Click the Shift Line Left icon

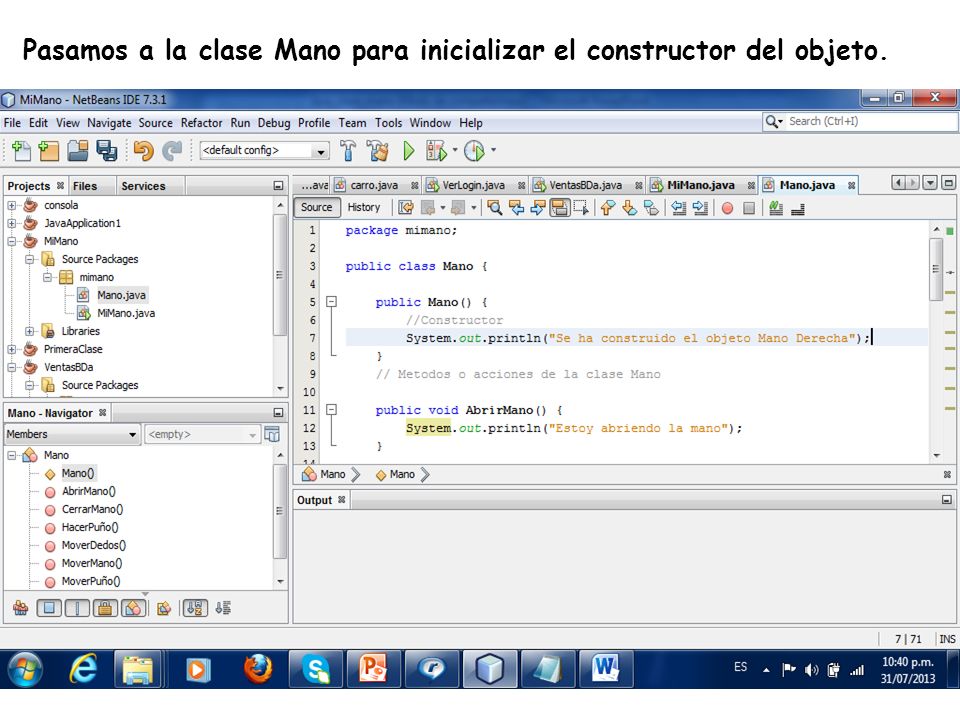(x=678, y=208)
